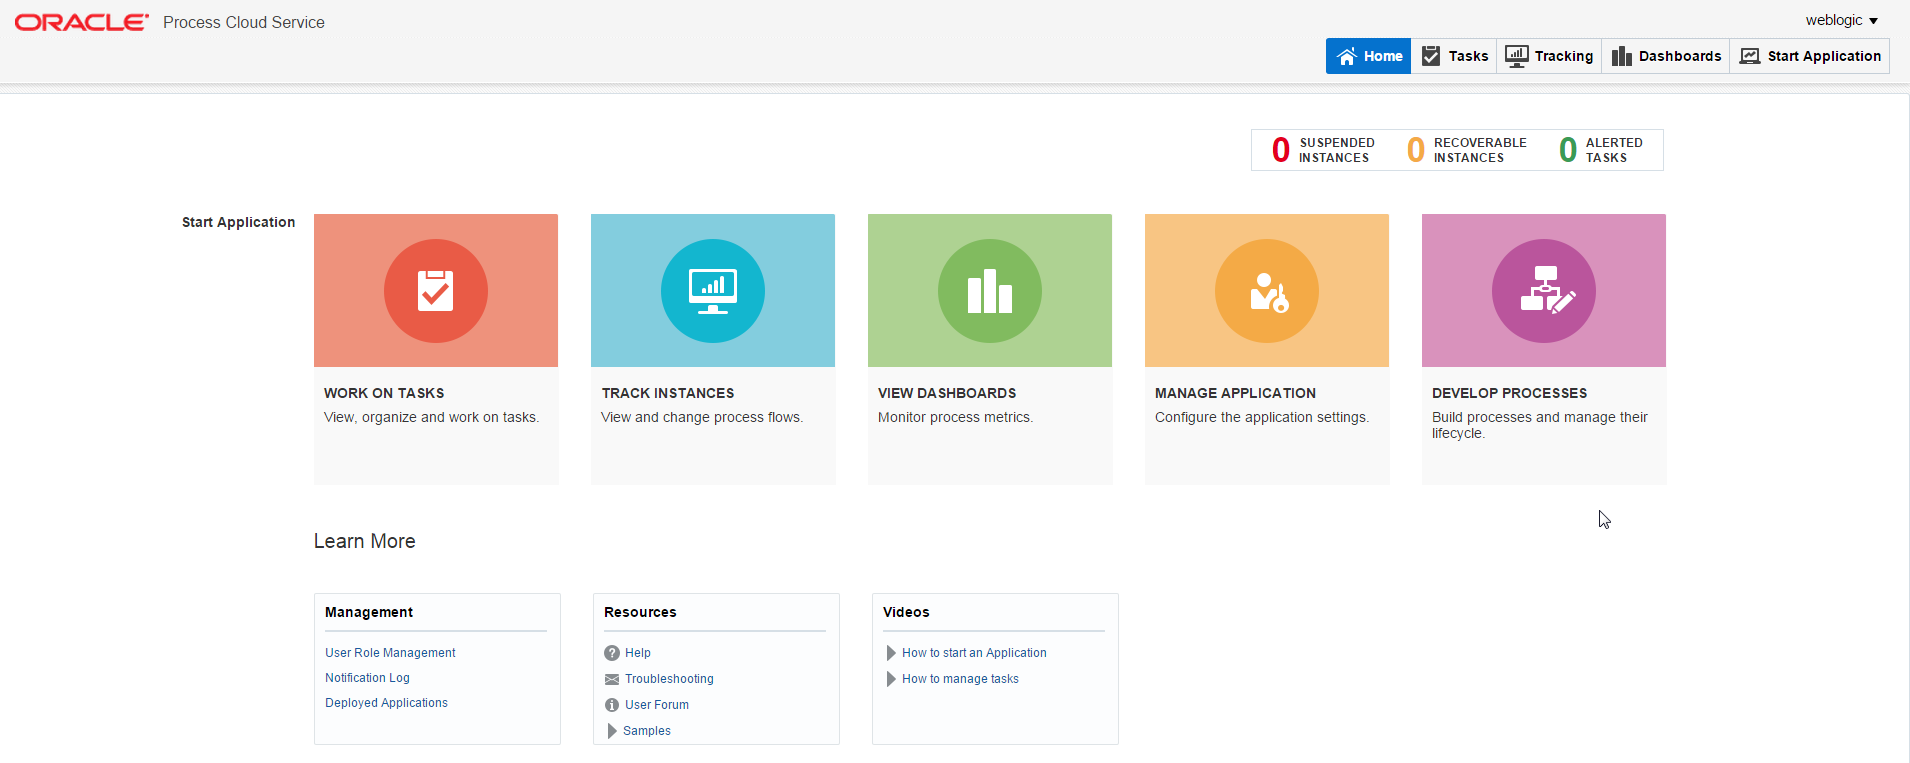
Task: Open User Role Management link
Action: click(x=390, y=653)
